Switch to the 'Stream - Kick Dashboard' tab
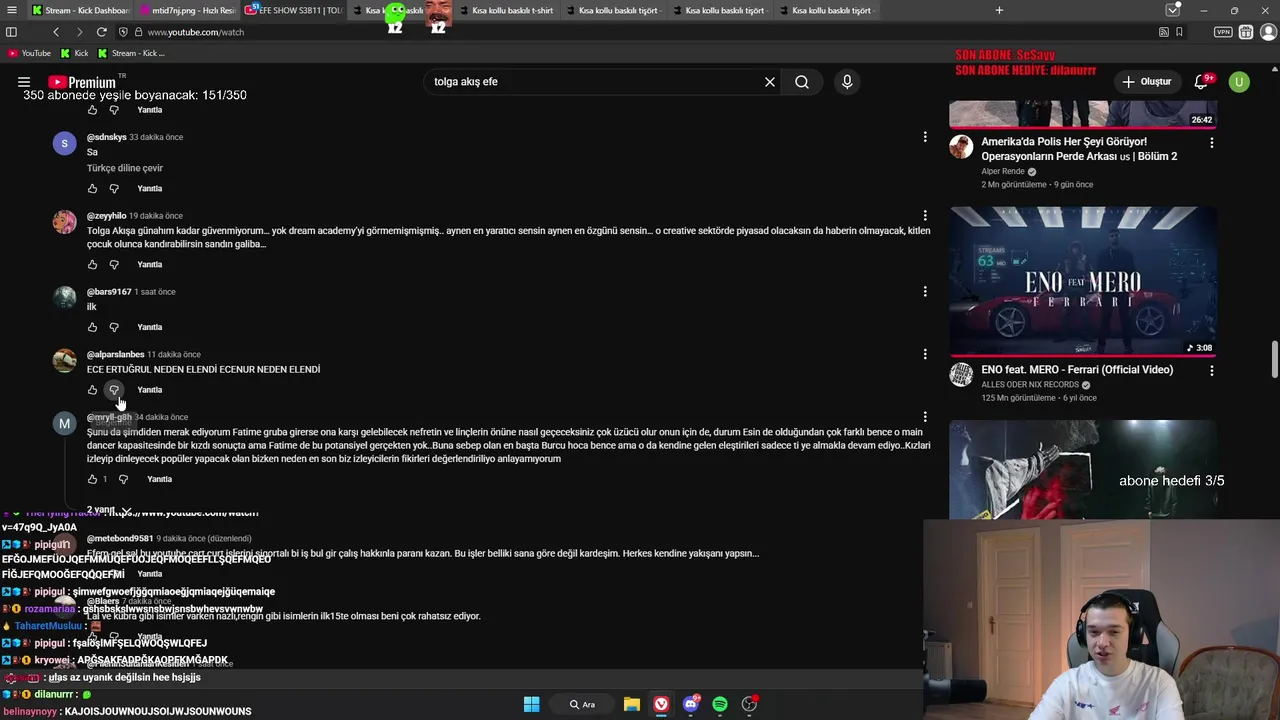 click(x=80, y=10)
